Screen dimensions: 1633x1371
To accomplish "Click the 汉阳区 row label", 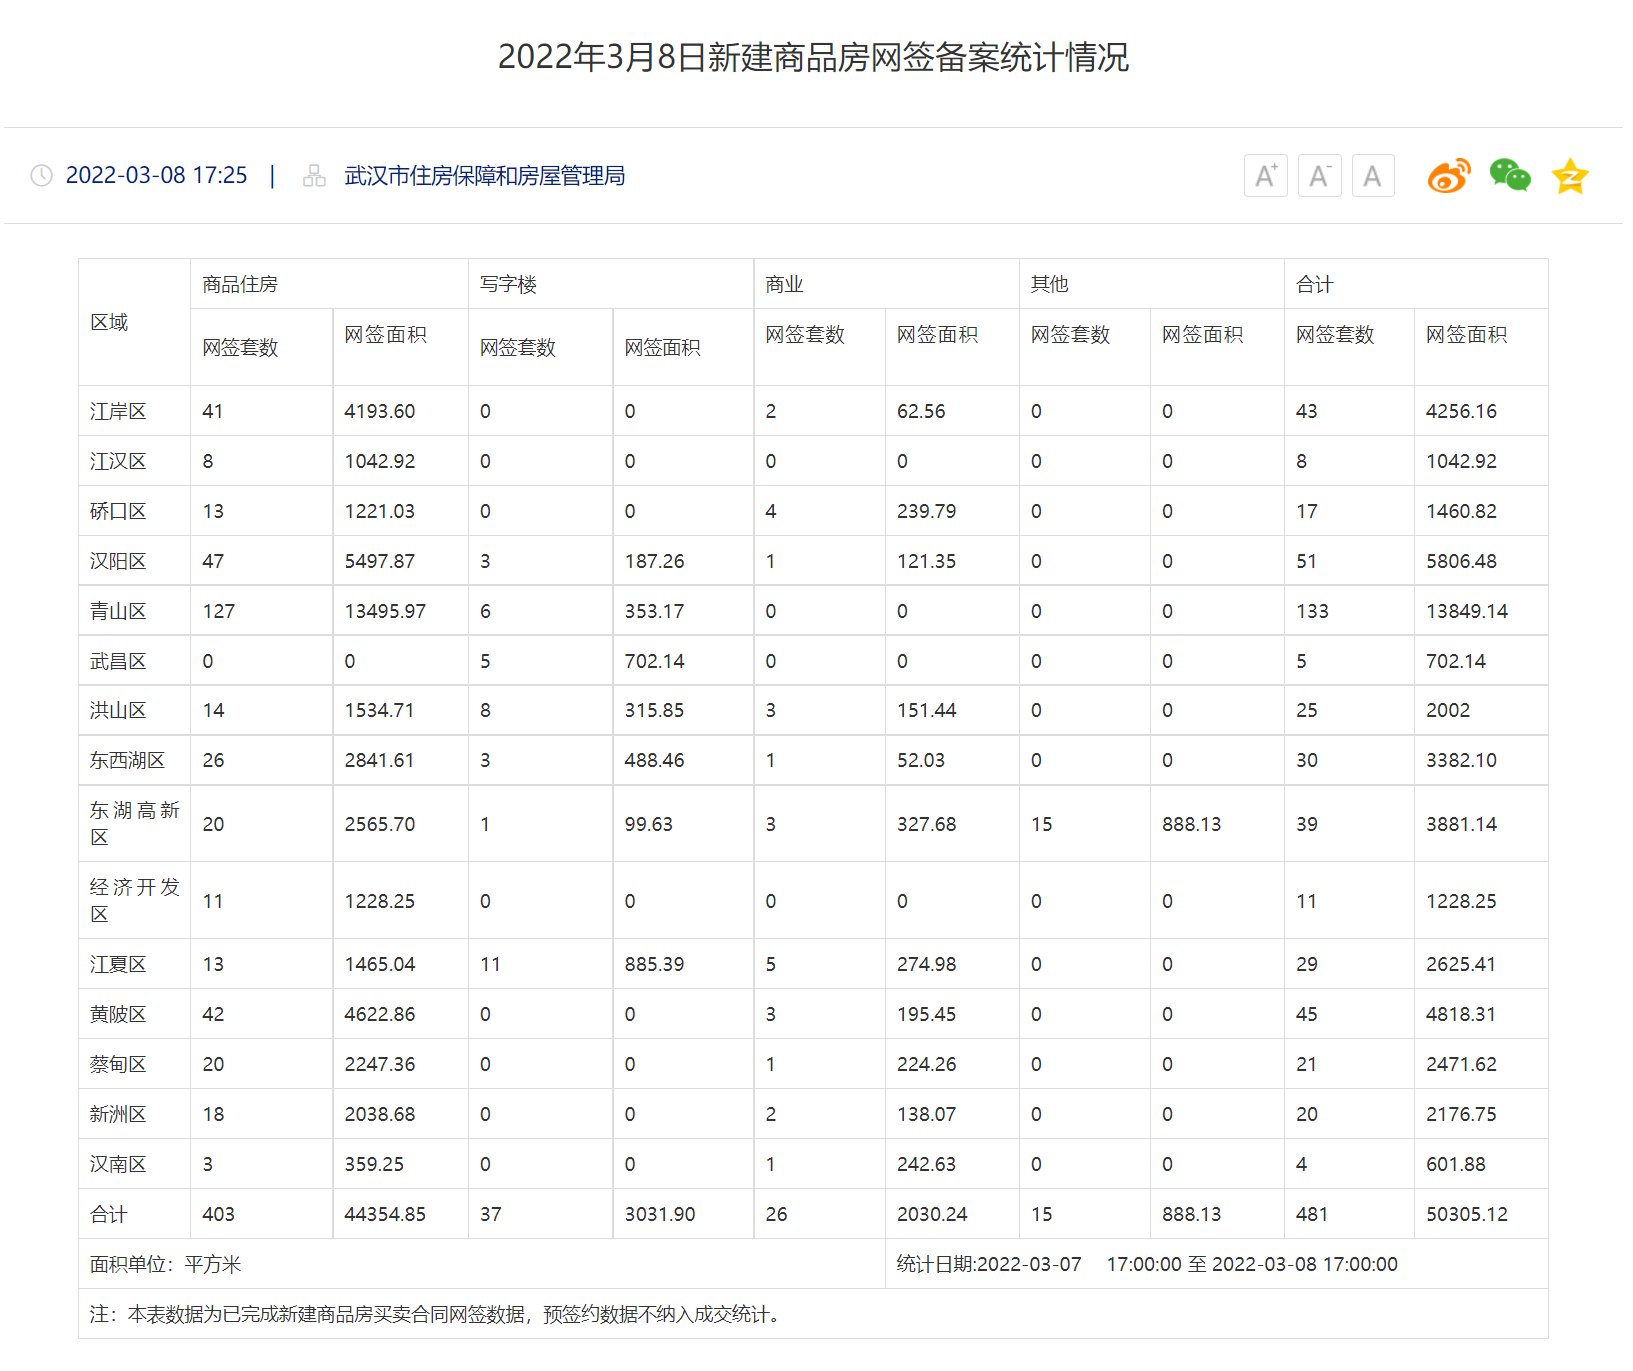I will point(118,561).
